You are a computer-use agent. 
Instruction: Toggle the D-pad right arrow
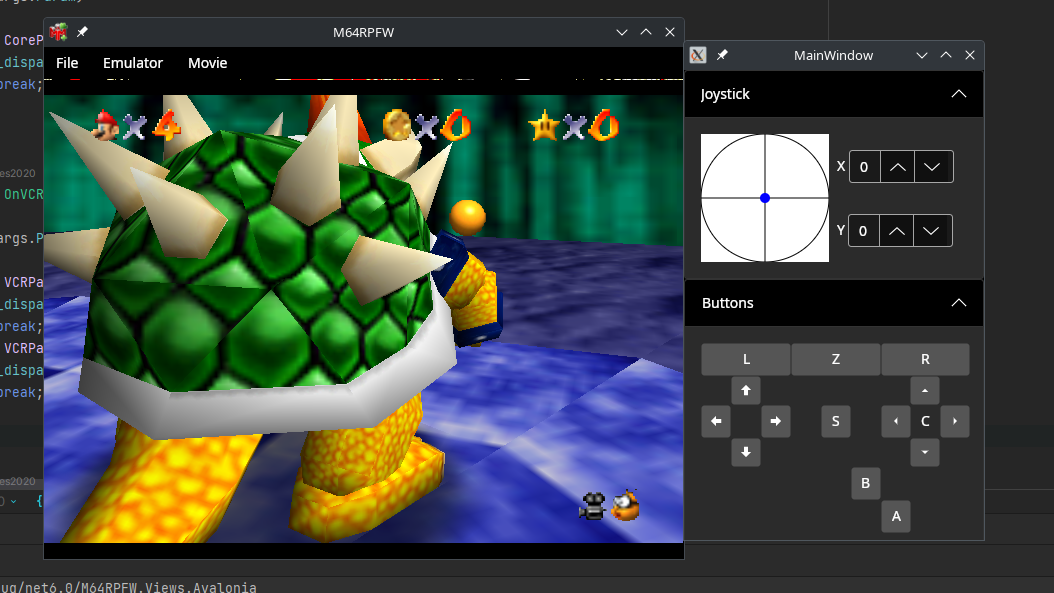click(x=776, y=422)
